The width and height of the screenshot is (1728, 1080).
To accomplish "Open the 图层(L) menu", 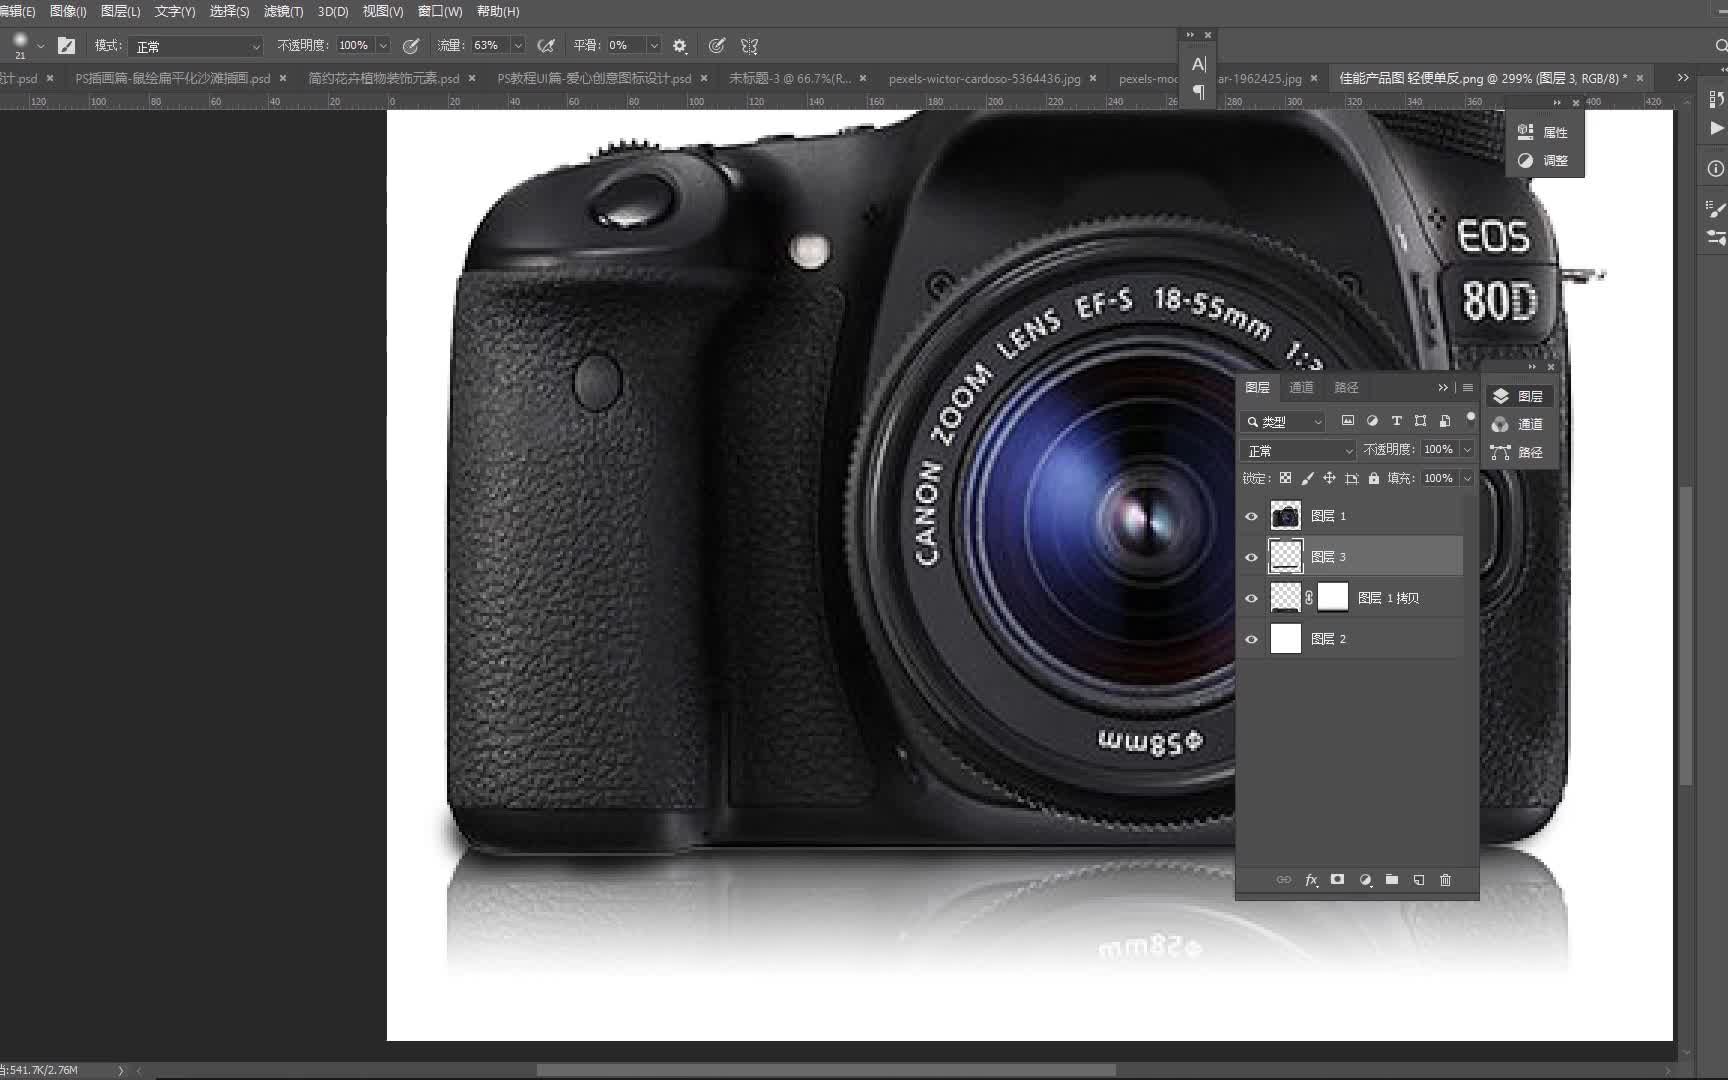I will (x=121, y=11).
